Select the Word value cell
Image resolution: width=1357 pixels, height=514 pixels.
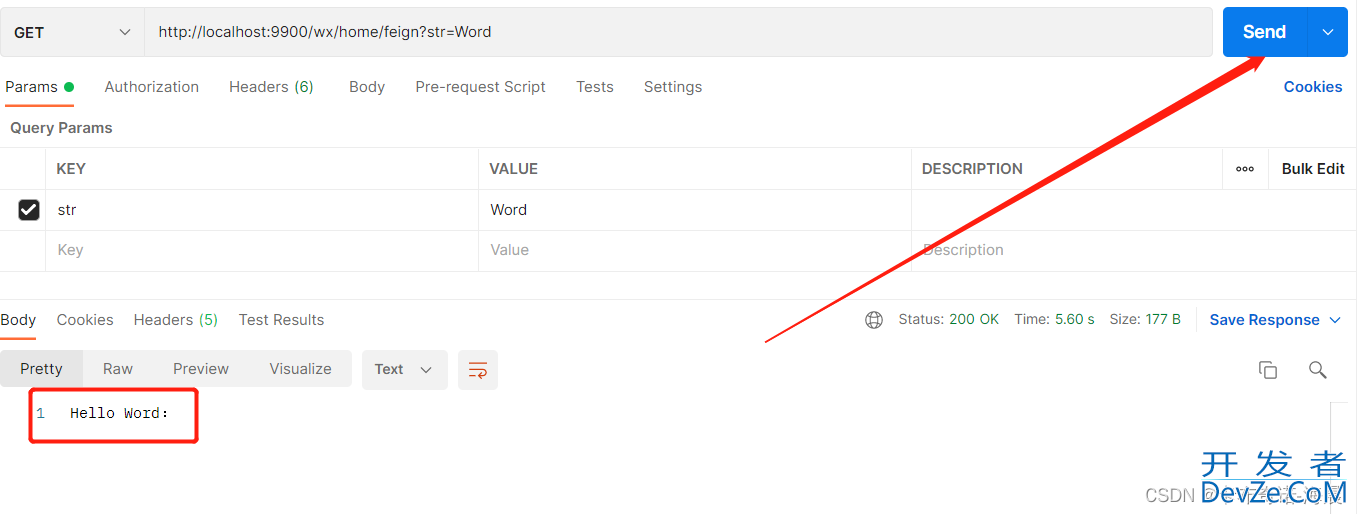click(x=695, y=210)
